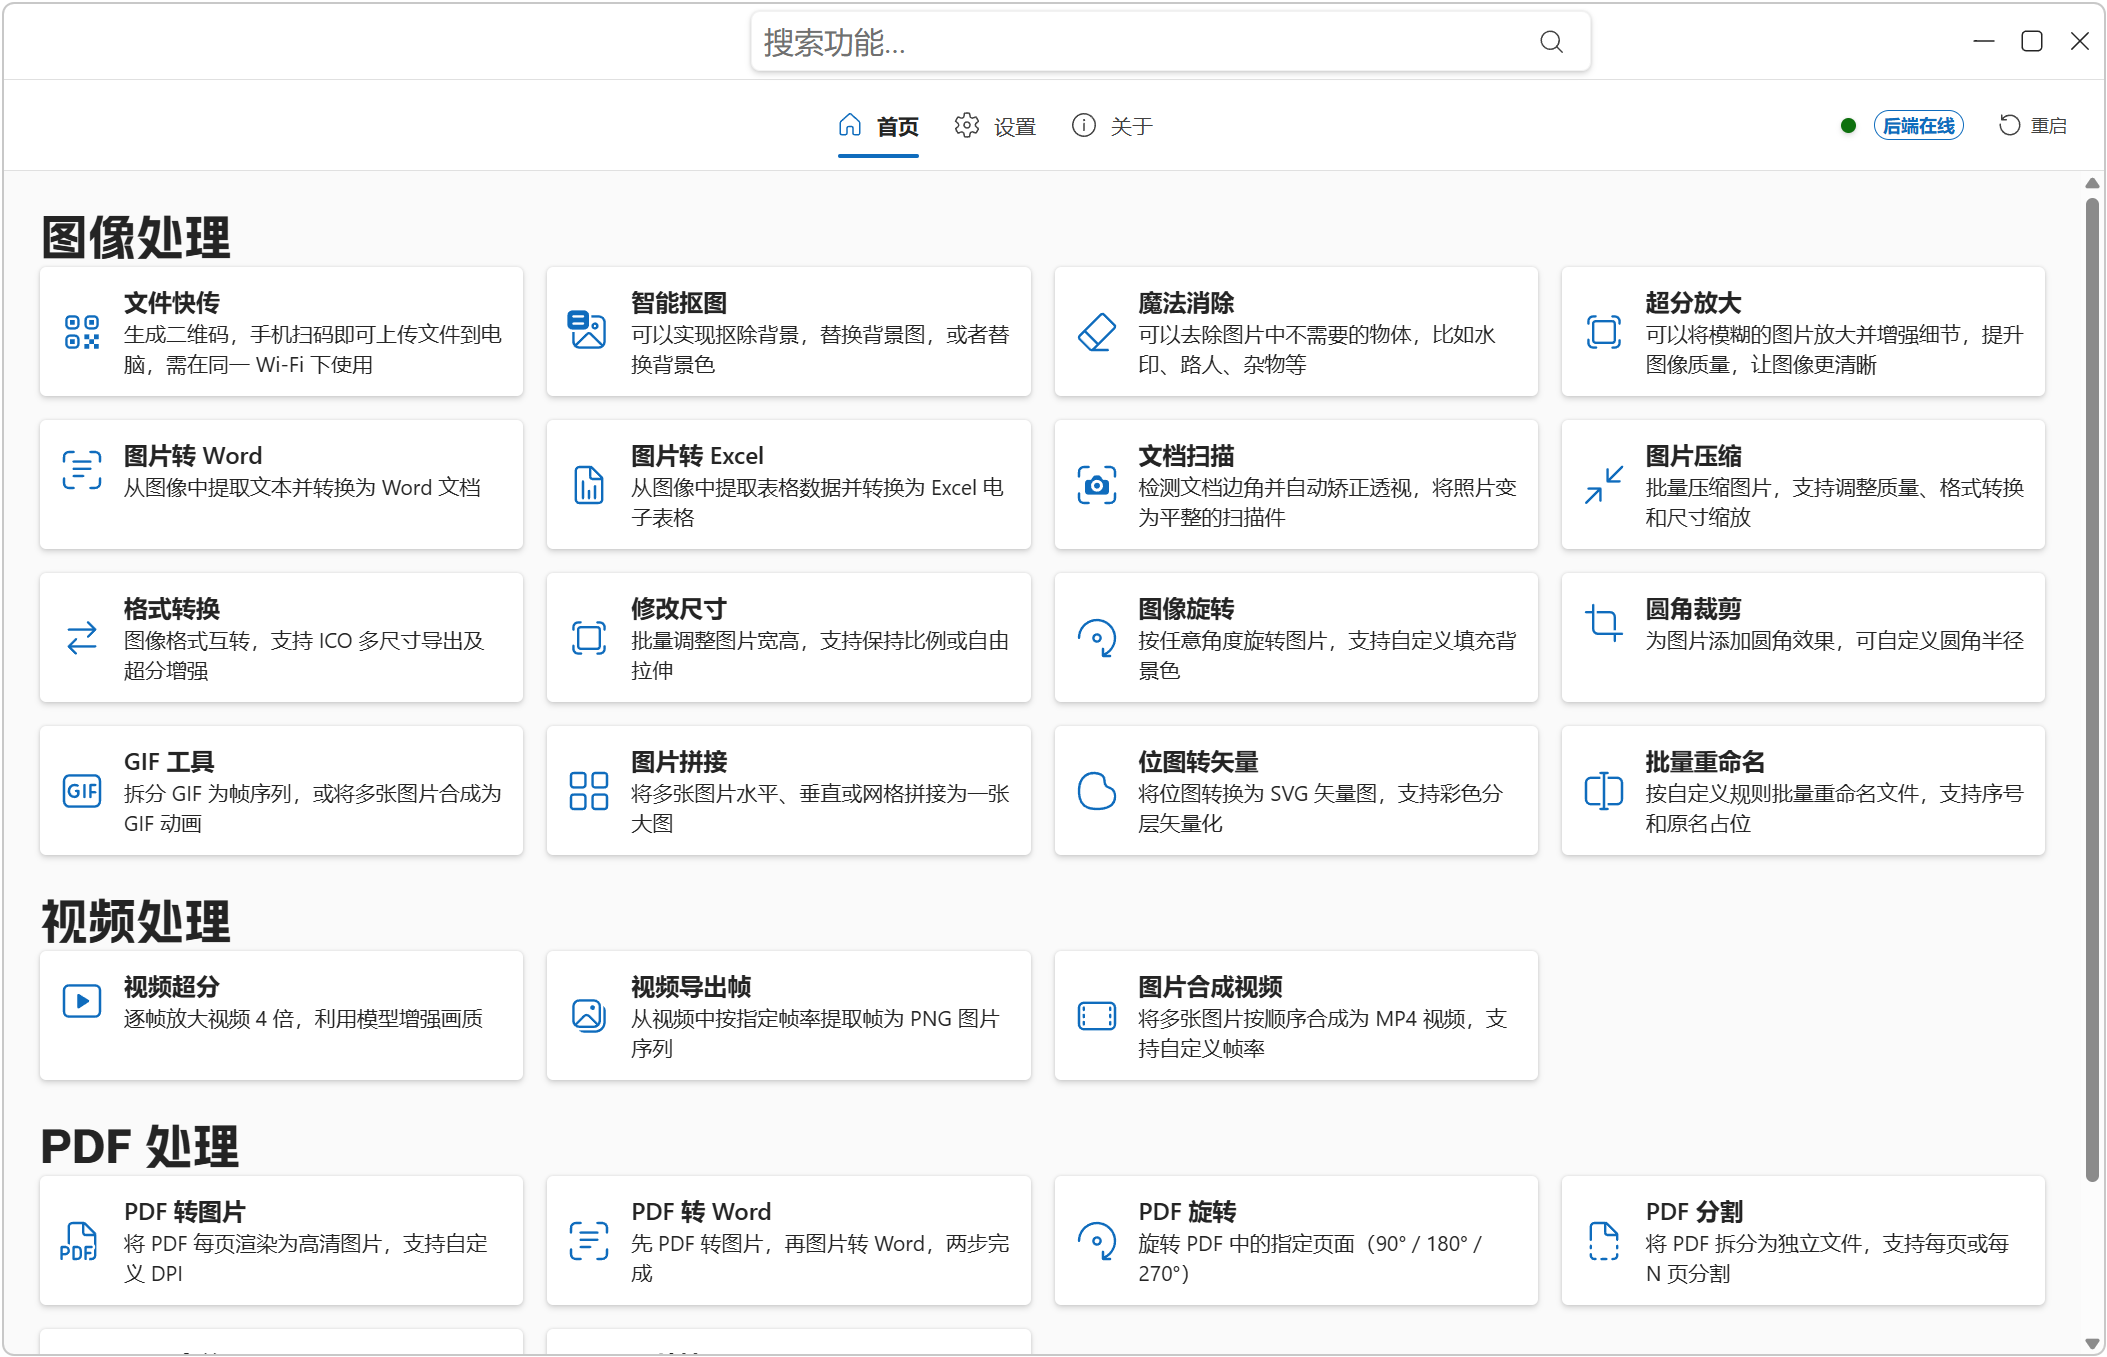This screenshot has width=2107, height=1357.
Task: Open the 设置 tab
Action: click(x=995, y=126)
